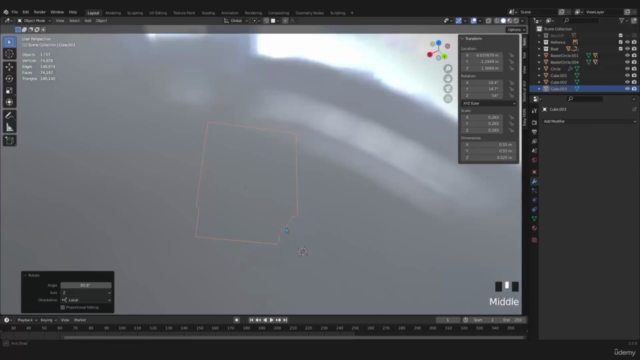This screenshot has height=360, width=640.
Task: Switch to the Sculpting workspace tab
Action: (135, 13)
